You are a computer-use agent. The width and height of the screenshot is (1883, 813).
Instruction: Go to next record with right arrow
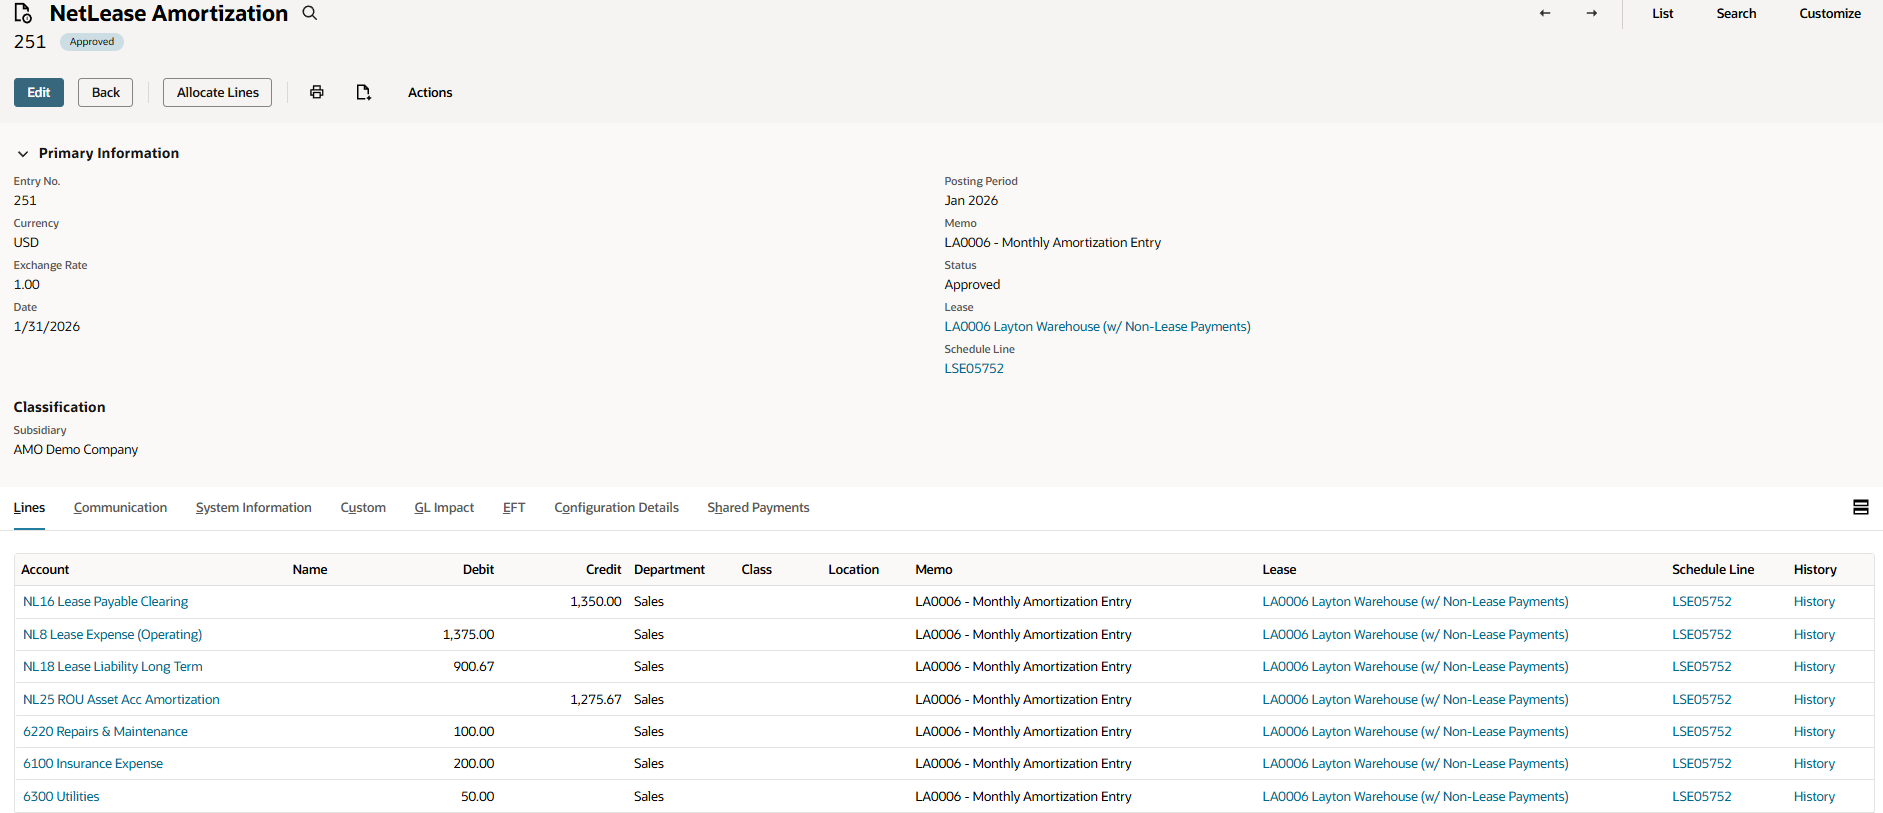[1591, 13]
